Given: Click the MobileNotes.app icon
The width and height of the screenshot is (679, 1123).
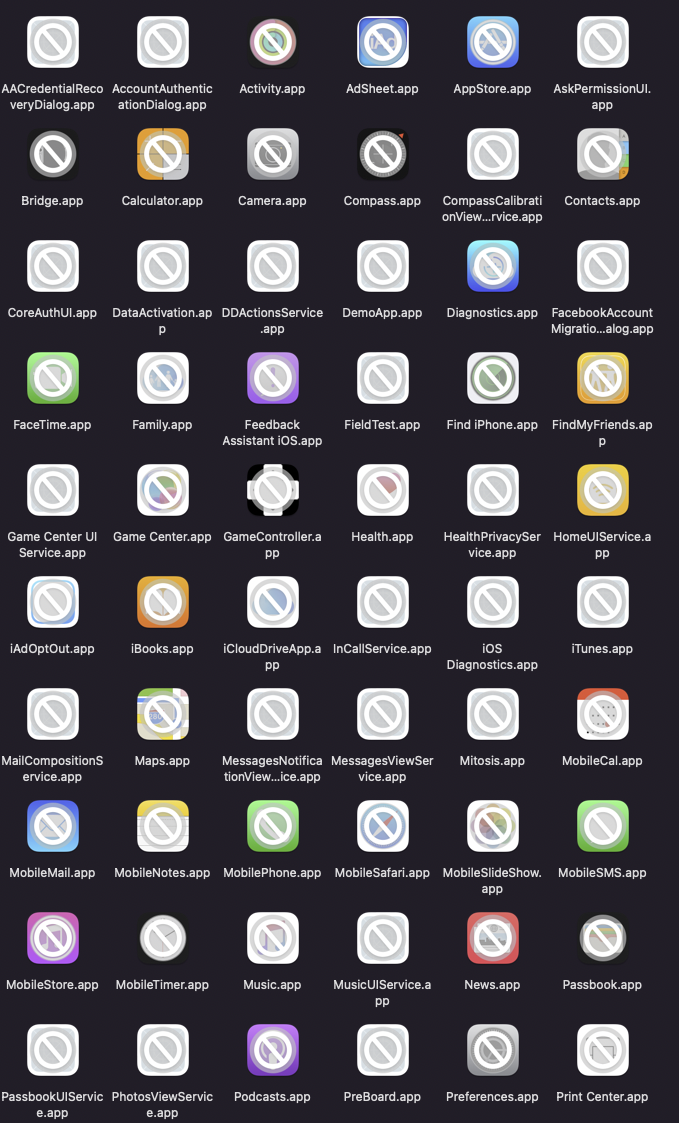Looking at the screenshot, I should coord(163,826).
